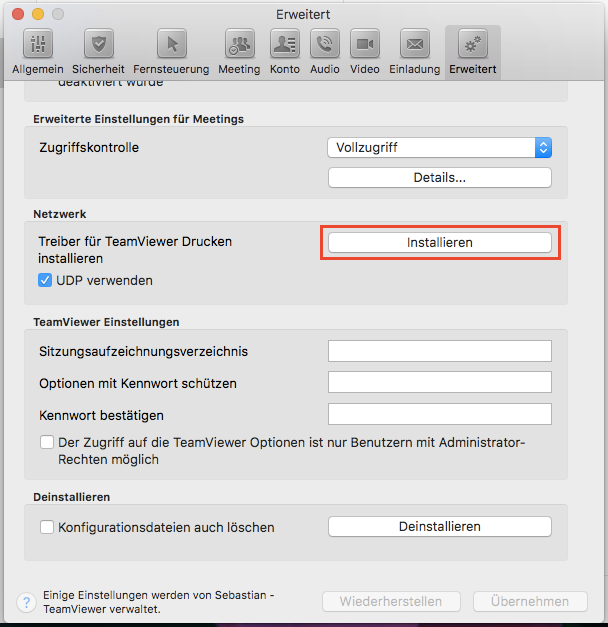Viewport: 608px width, 627px height.
Task: Click the help question mark icon
Action: (x=26, y=602)
